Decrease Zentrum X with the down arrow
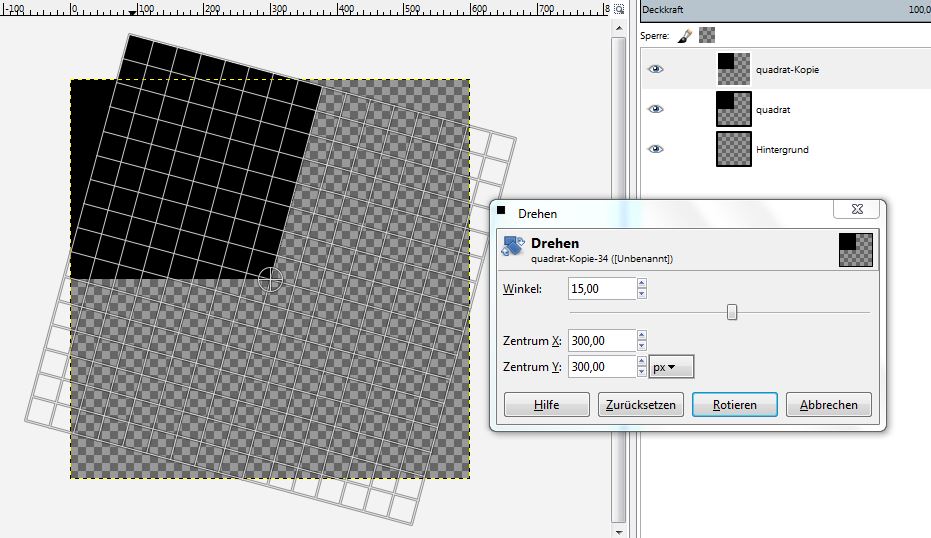This screenshot has width=931, height=538. click(x=641, y=347)
